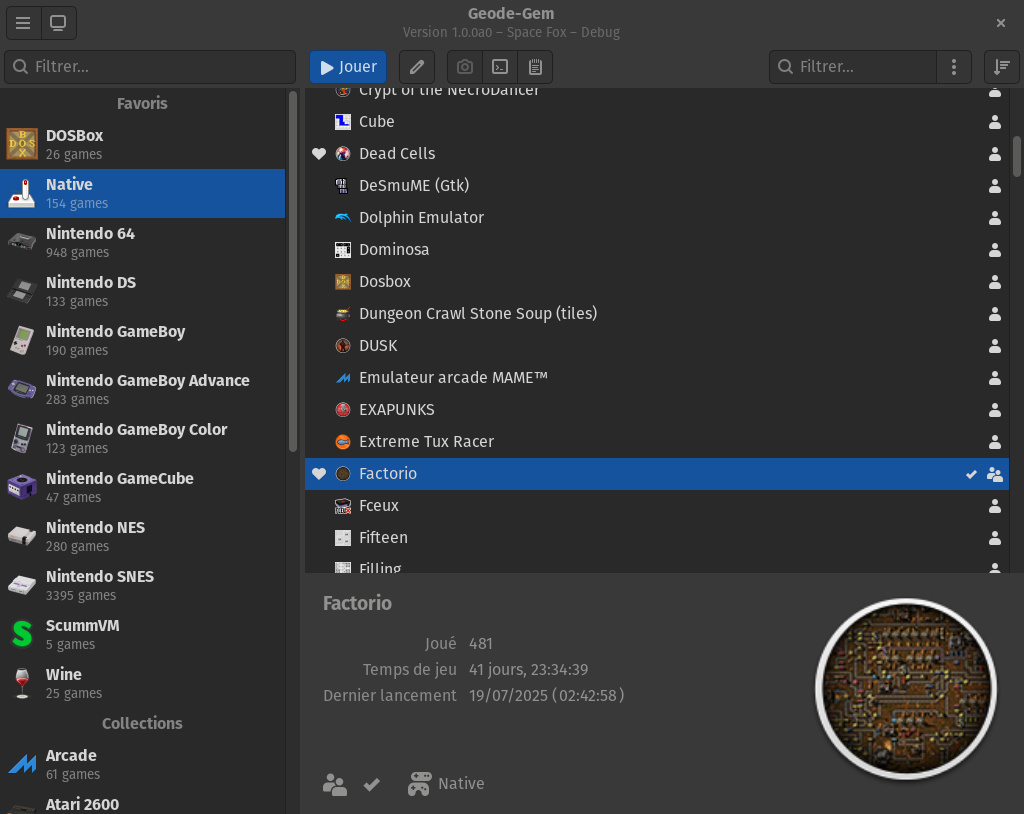Viewport: 1024px width, 814px height.
Task: Click the camera screenshot icon
Action: pos(465,67)
